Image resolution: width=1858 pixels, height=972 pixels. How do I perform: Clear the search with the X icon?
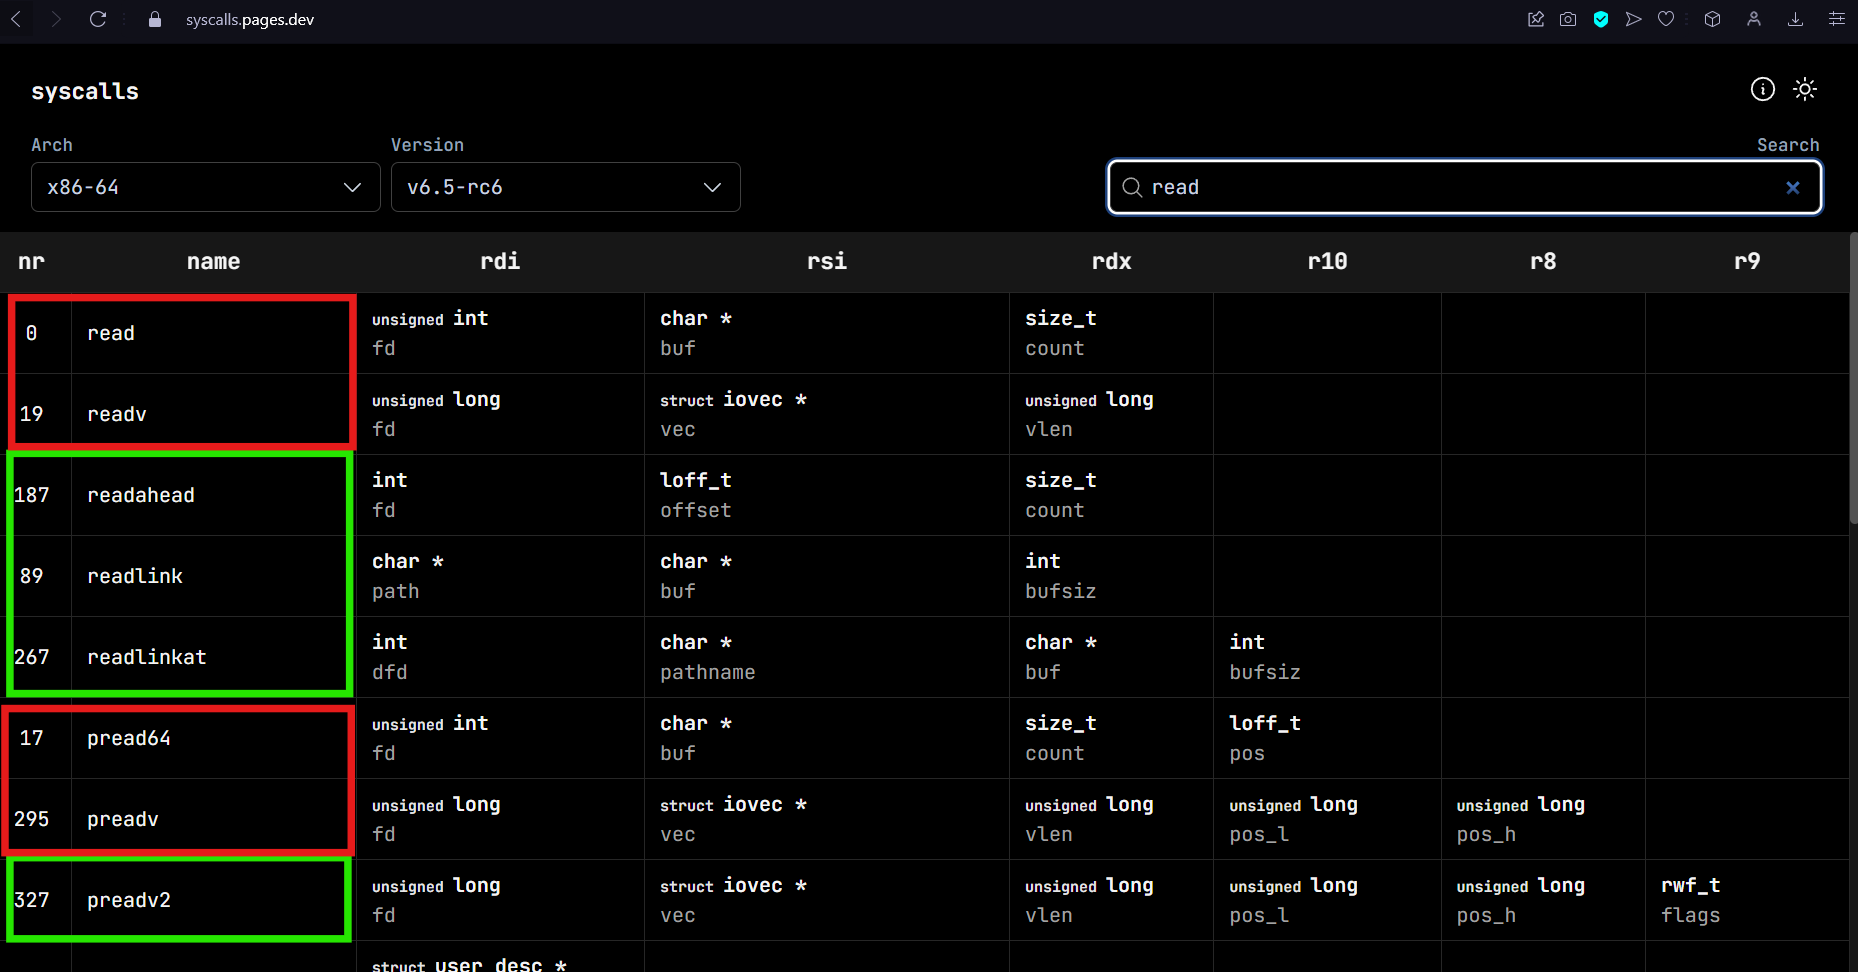click(x=1792, y=188)
